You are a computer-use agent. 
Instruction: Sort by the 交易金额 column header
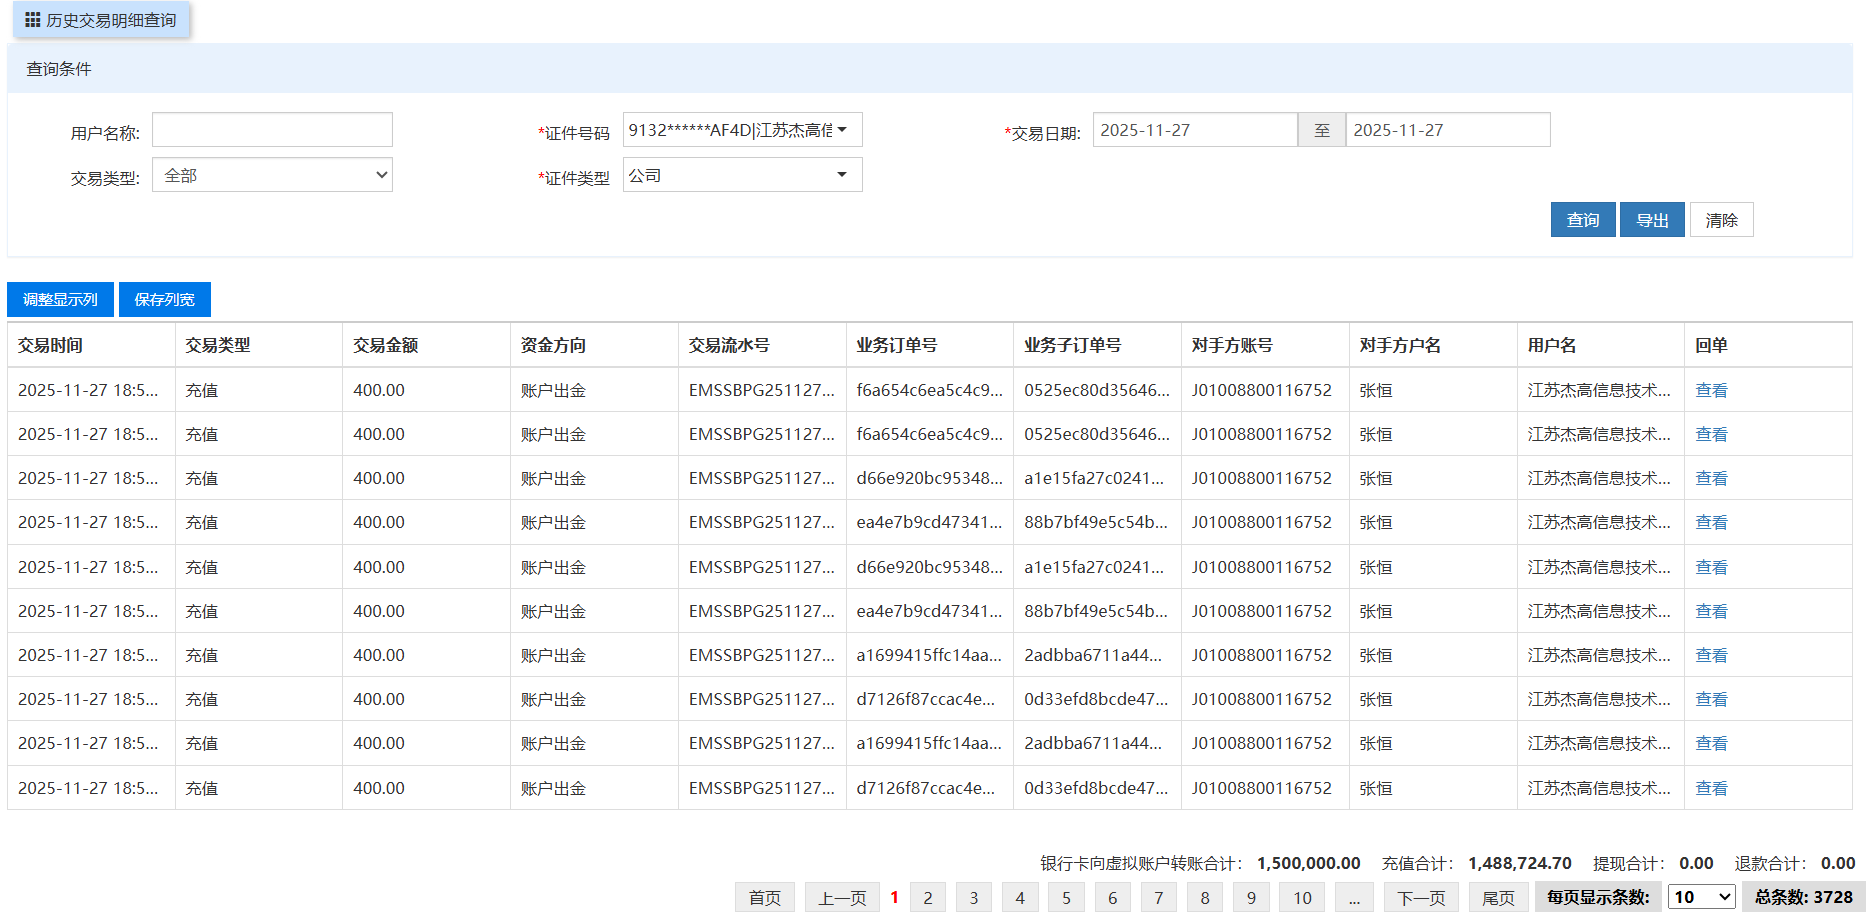click(x=386, y=345)
